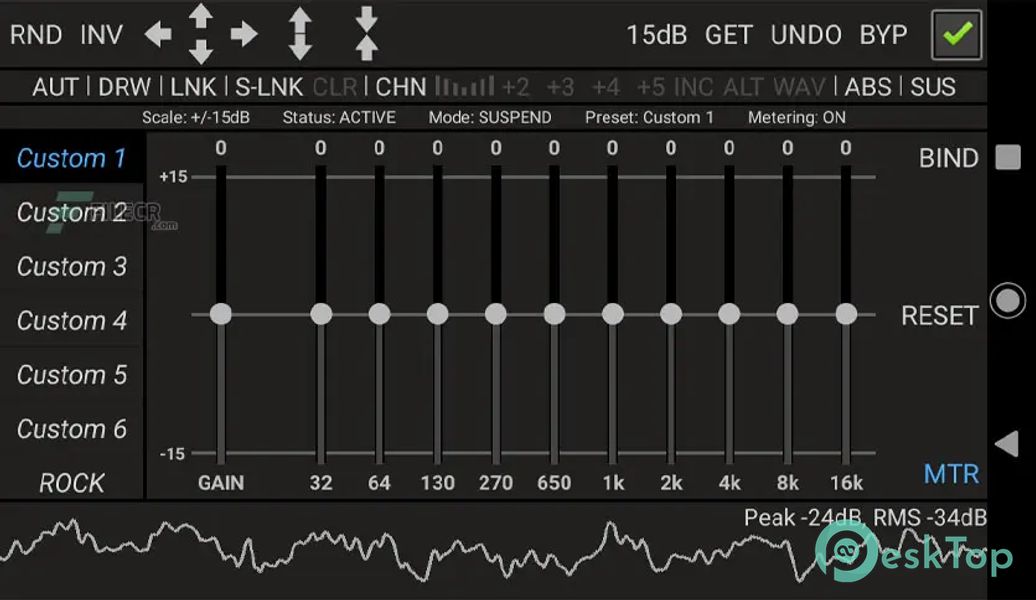The image size is (1036, 600).
Task: Select the Custom 3 preset
Action: coord(71,266)
